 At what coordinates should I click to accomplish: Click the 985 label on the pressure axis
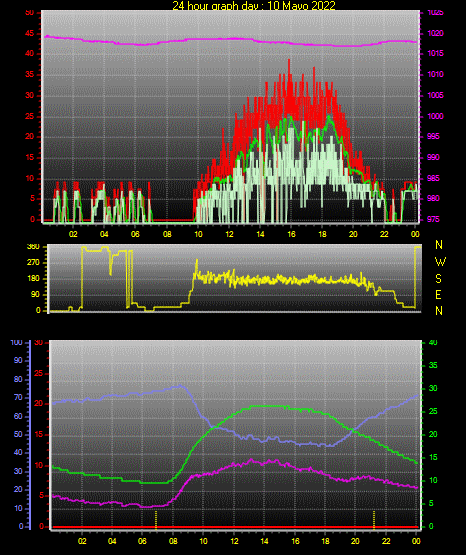(x=433, y=178)
